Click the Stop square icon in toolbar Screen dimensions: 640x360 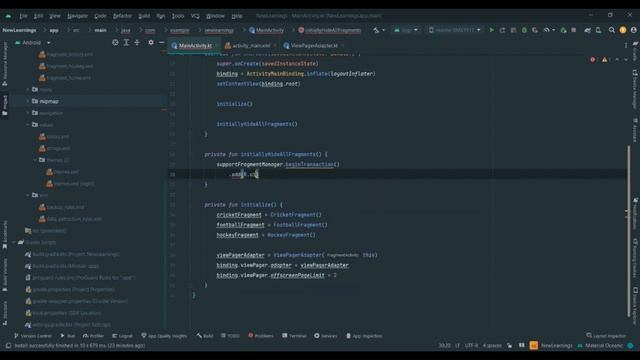(x=573, y=30)
